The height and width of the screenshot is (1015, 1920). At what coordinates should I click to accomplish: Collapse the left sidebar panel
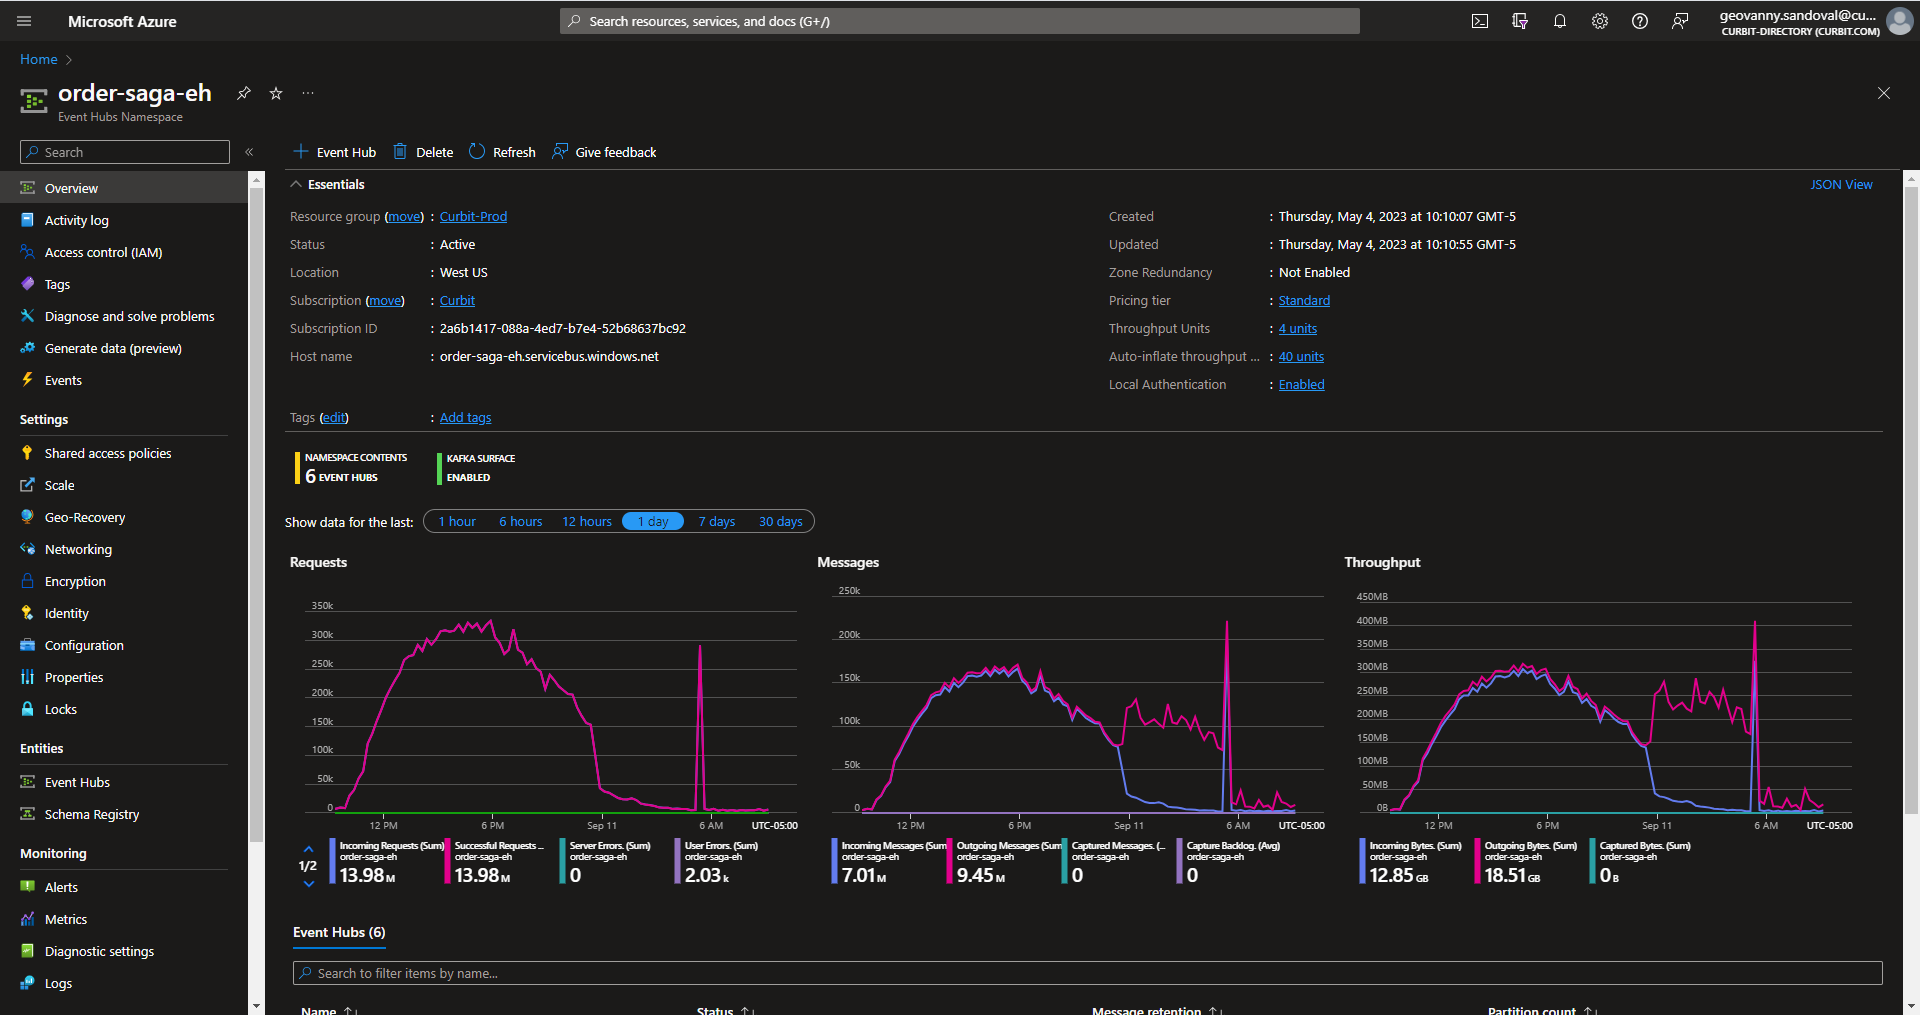coord(249,152)
